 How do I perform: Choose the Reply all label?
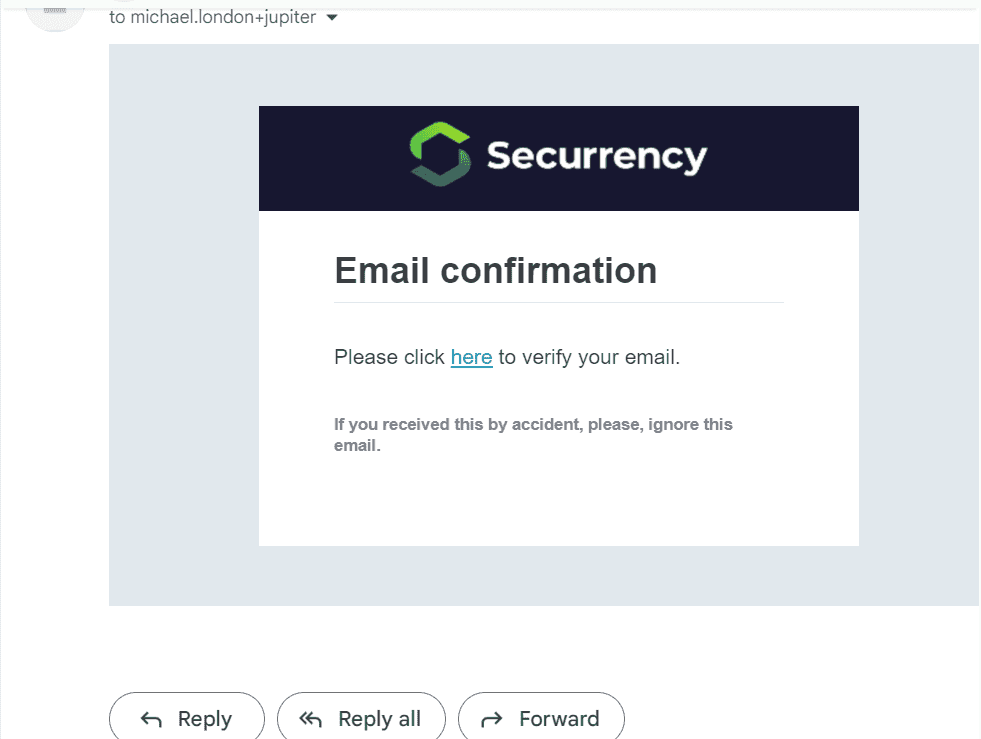[x=380, y=719]
